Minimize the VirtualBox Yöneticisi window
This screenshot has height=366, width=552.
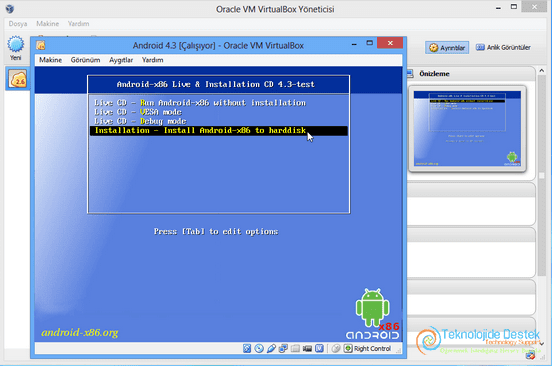[498, 8]
